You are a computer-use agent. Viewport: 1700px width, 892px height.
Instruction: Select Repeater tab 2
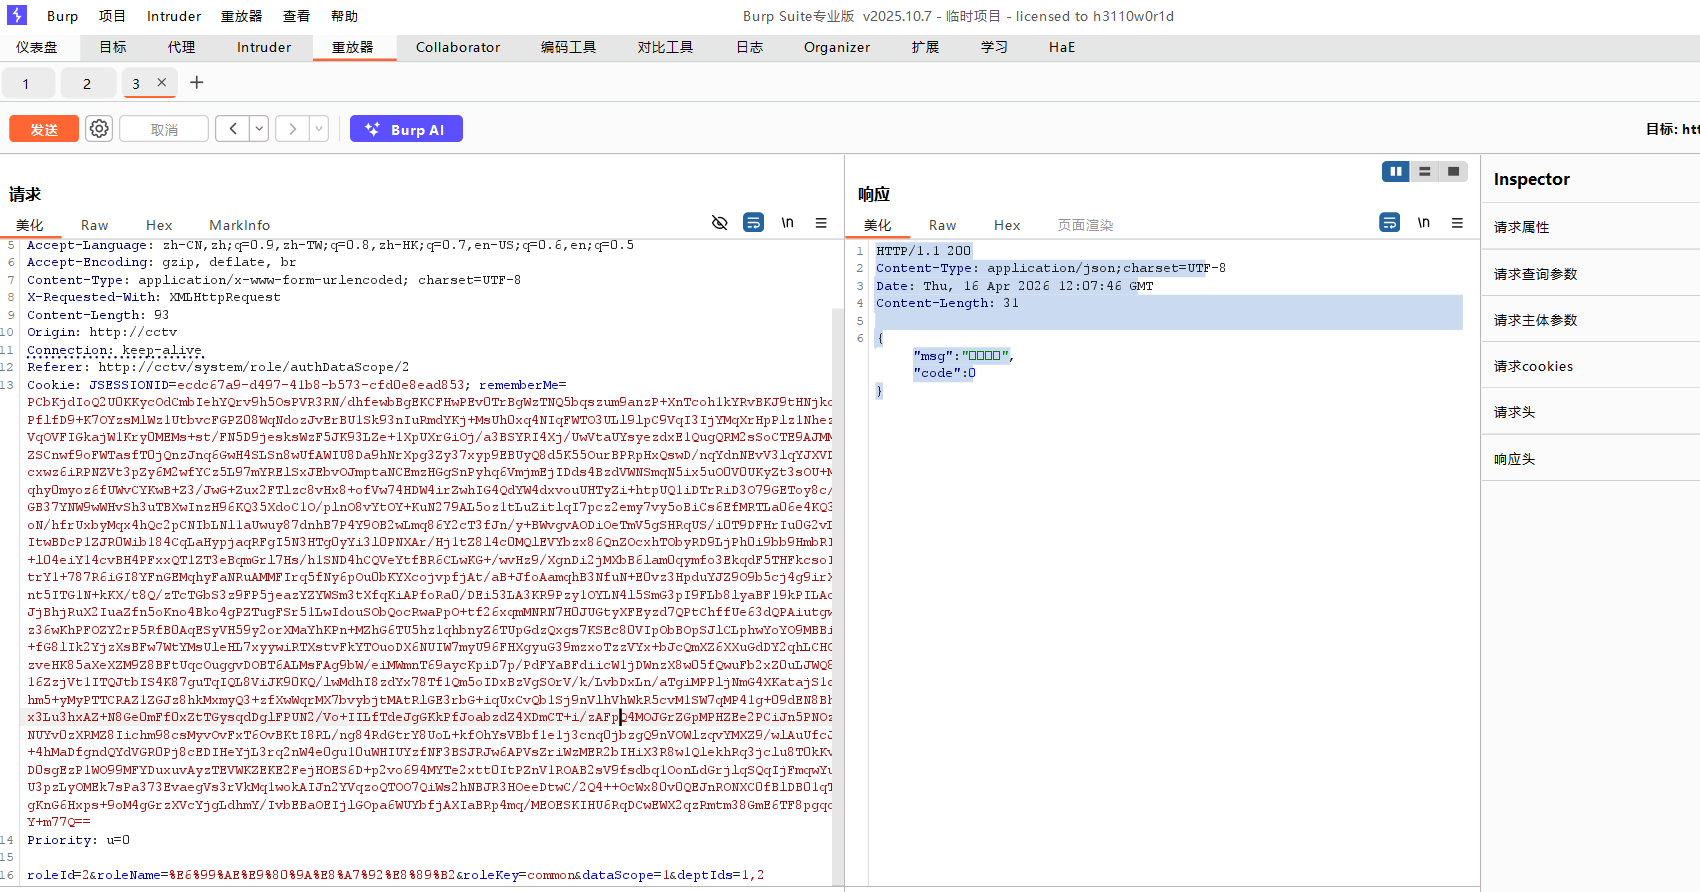87,83
